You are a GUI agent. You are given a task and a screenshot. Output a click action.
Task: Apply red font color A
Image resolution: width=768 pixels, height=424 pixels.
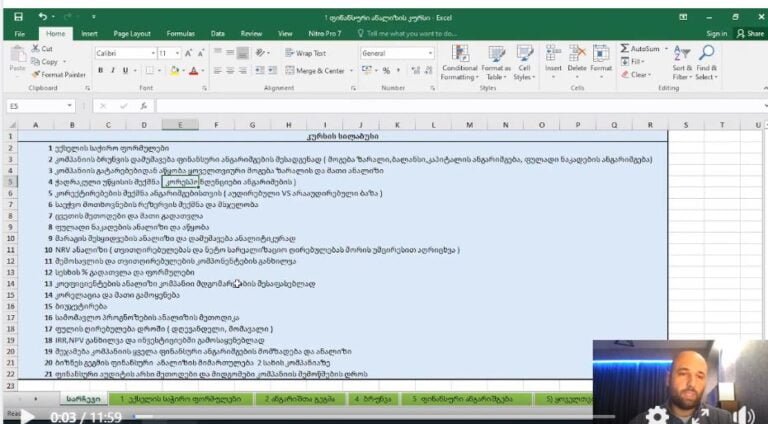pos(193,71)
